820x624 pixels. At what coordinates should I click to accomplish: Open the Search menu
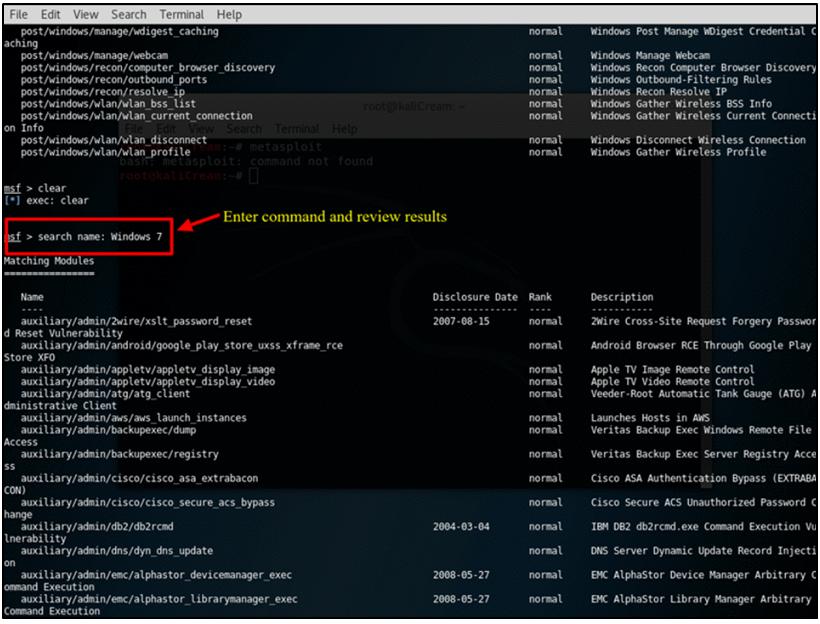coord(128,15)
